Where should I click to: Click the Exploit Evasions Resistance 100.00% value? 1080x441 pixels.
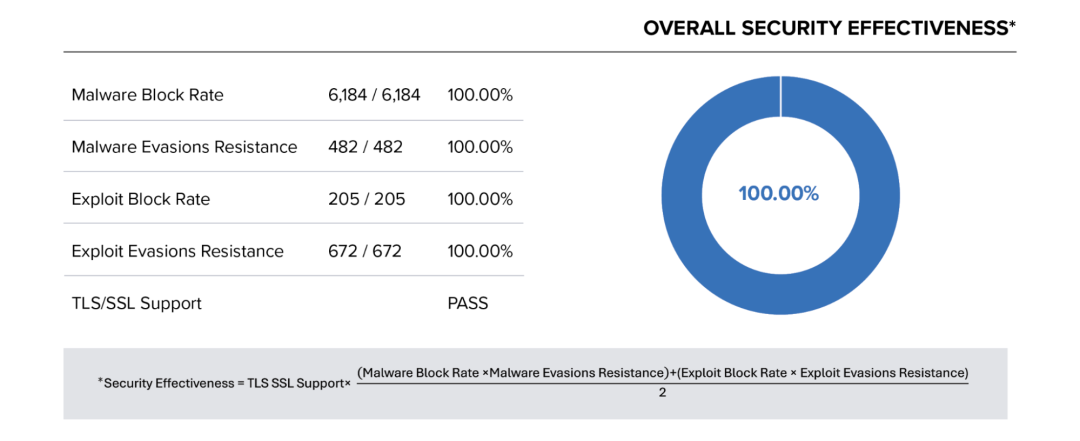[x=480, y=251]
